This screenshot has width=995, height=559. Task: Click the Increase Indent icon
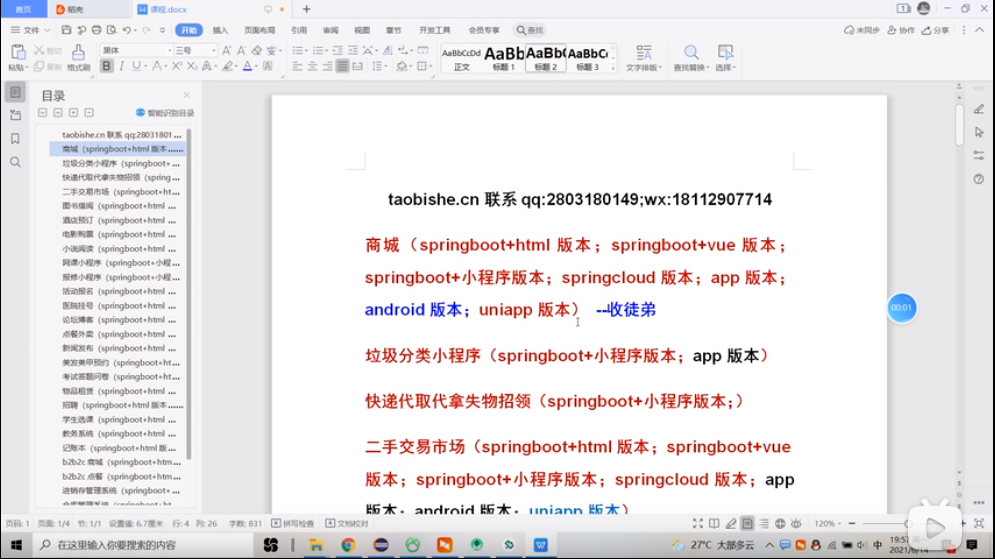pyautogui.click(x=353, y=50)
